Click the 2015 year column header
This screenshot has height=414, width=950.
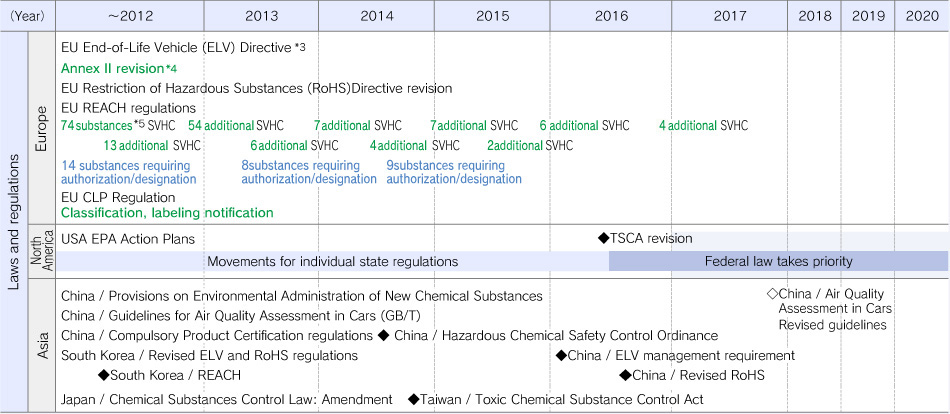click(x=493, y=16)
